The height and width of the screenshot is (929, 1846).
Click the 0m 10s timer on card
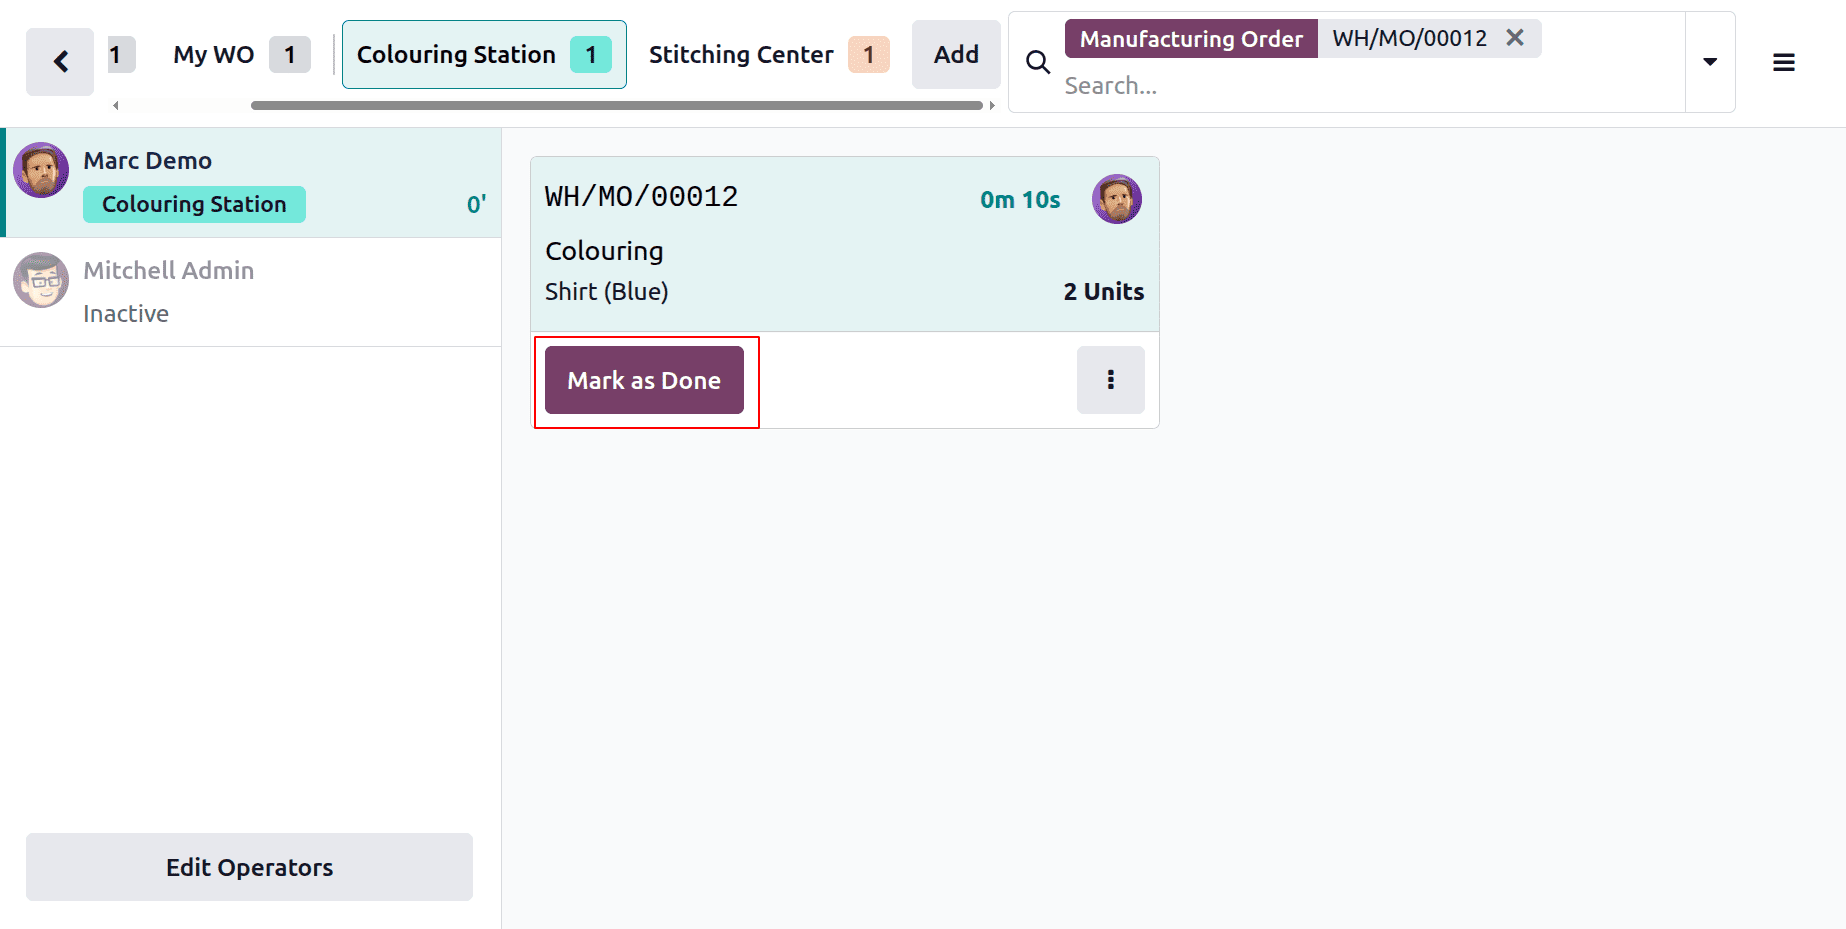click(x=1020, y=200)
